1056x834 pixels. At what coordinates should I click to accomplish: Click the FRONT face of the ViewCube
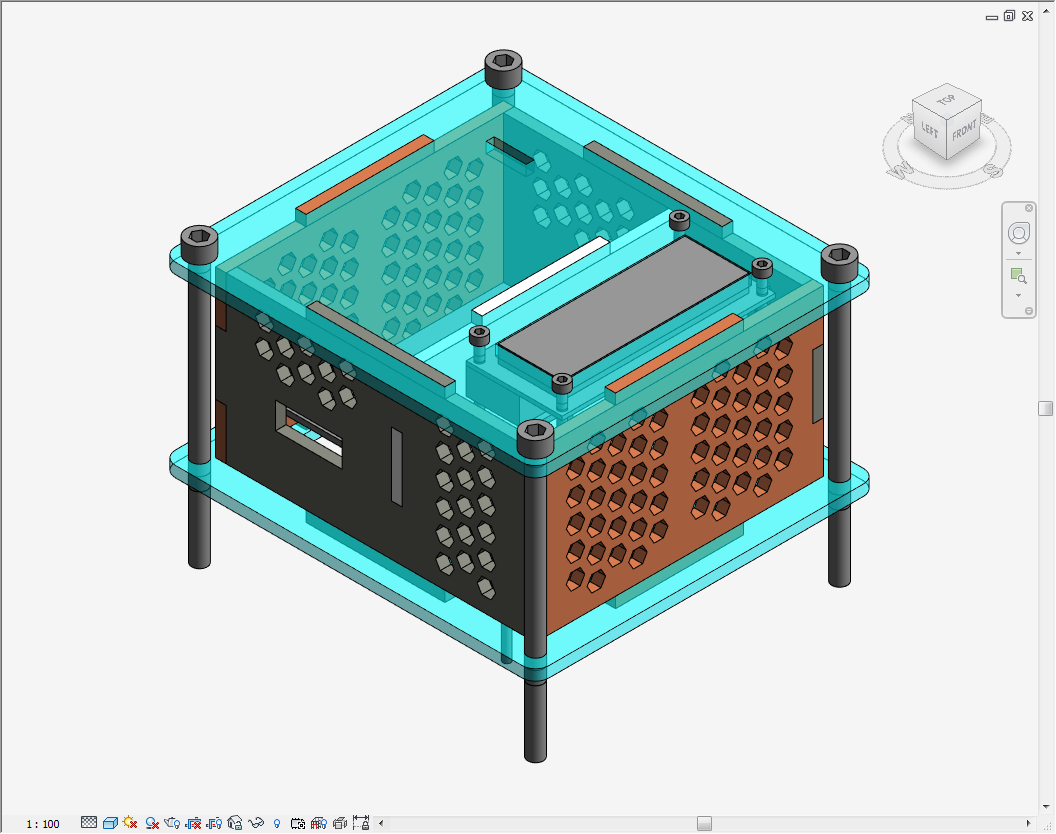pyautogui.click(x=963, y=130)
